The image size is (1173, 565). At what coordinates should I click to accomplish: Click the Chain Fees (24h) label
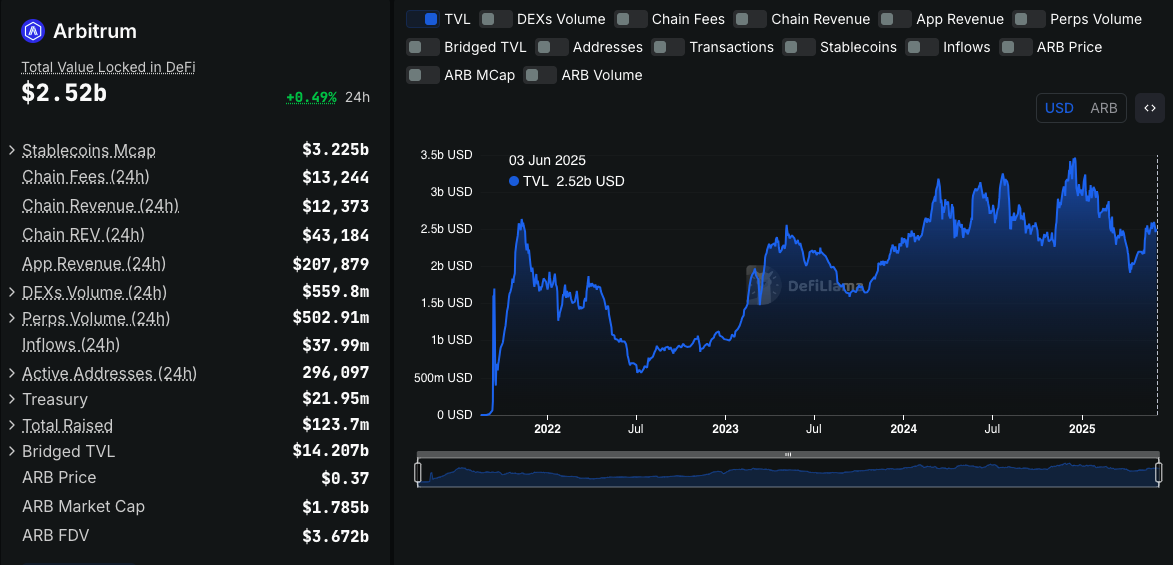pyautogui.click(x=86, y=177)
